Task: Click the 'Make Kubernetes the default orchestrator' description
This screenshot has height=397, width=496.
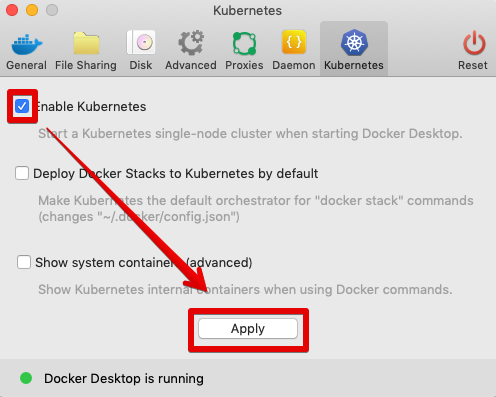Action: 256,209
